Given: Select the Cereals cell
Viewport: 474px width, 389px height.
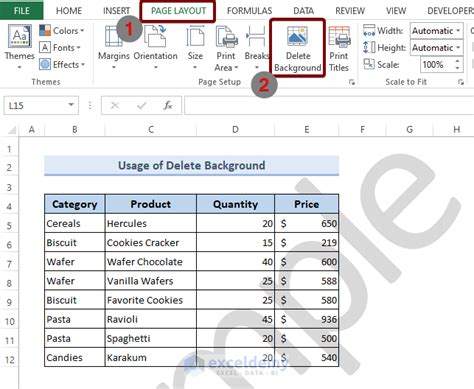Looking at the screenshot, I should pos(75,223).
